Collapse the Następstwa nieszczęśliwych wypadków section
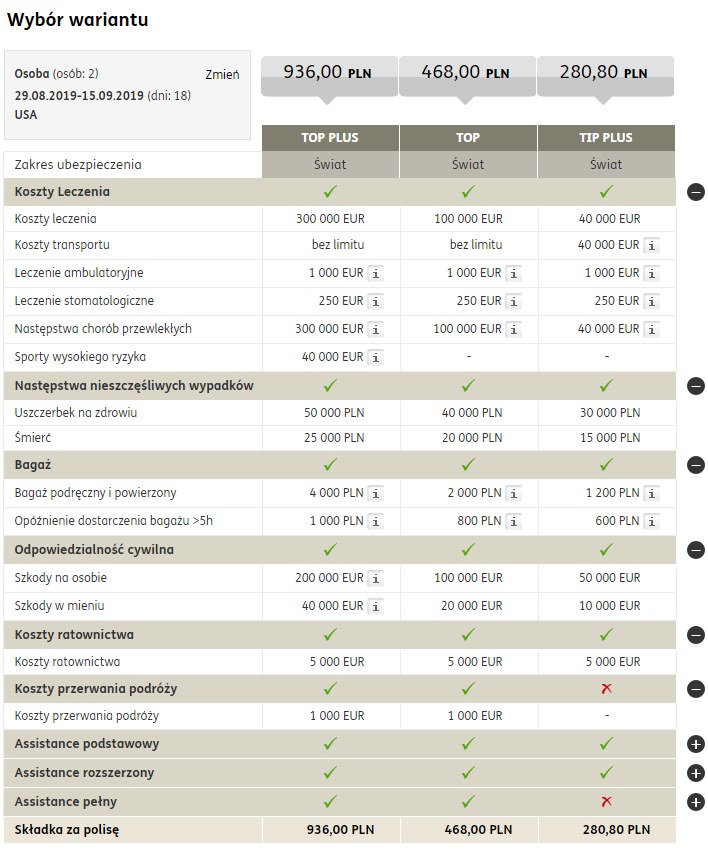This screenshot has width=708, height=857. click(x=695, y=386)
